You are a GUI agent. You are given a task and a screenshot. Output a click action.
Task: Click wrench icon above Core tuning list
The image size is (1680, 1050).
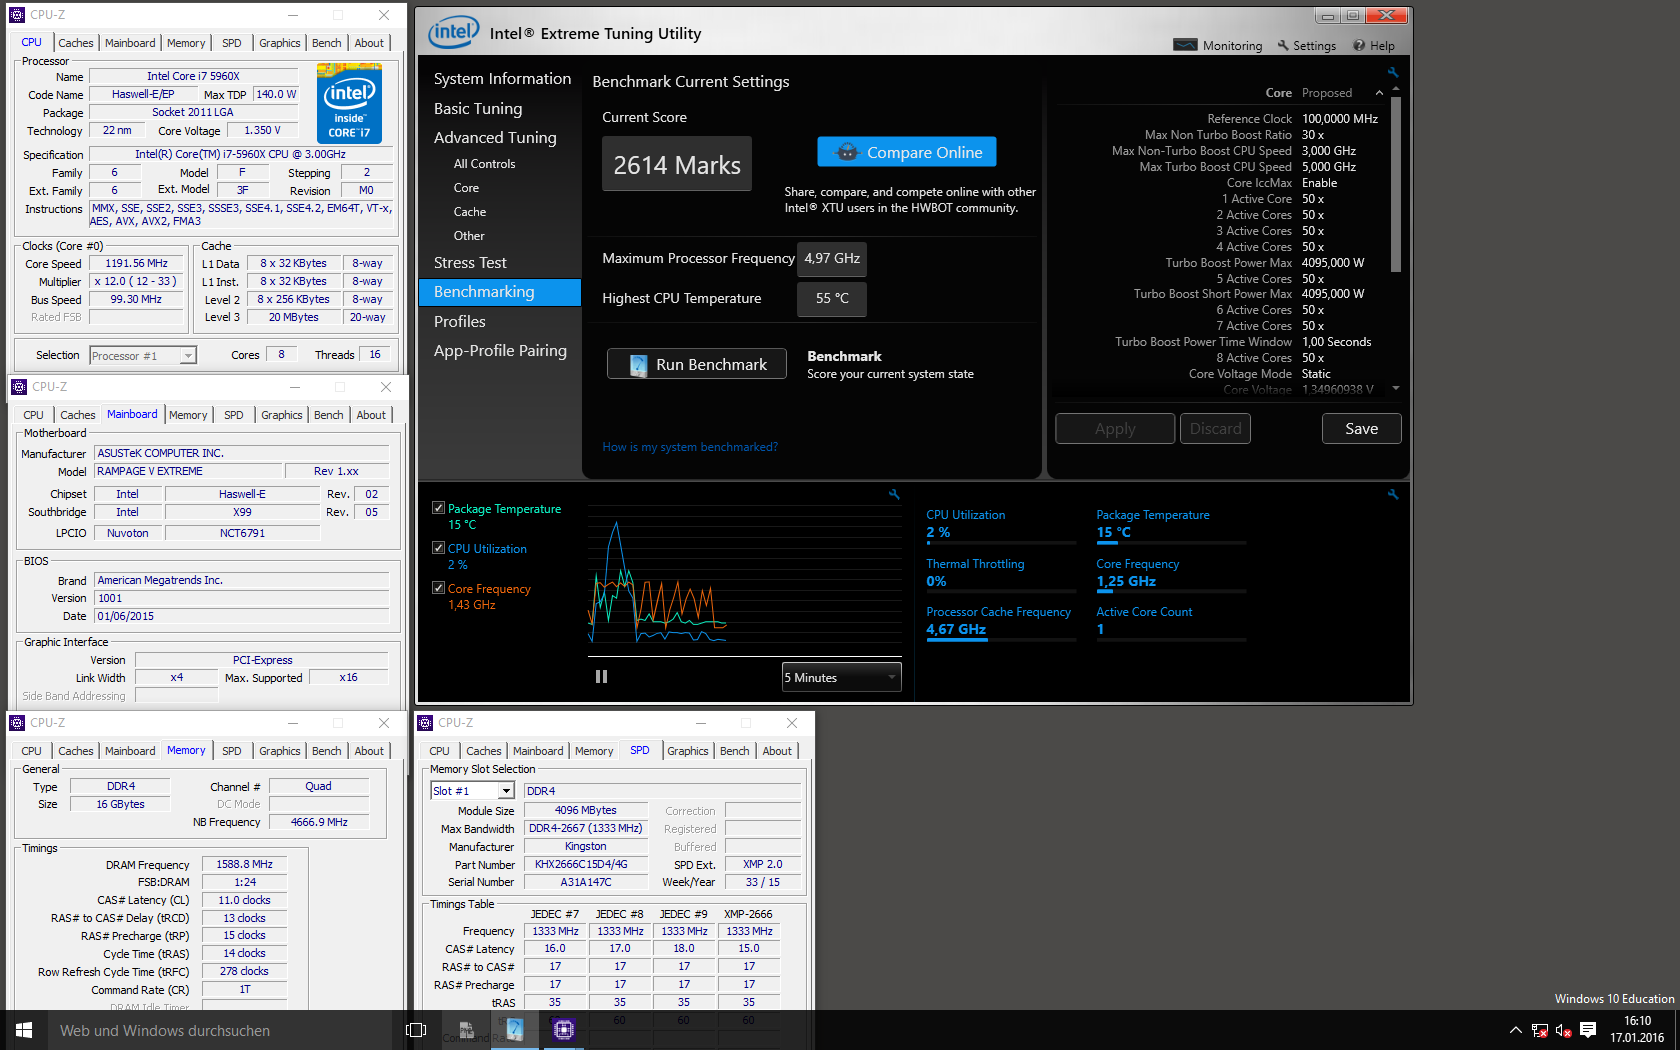pos(1392,73)
